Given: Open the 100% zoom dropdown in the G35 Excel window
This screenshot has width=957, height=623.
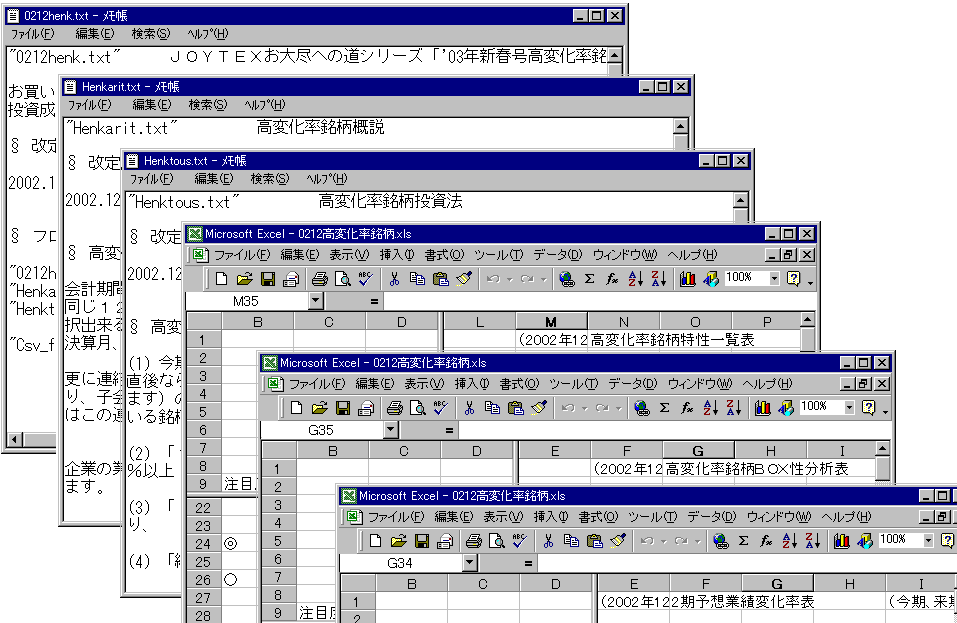Looking at the screenshot, I should 850,408.
